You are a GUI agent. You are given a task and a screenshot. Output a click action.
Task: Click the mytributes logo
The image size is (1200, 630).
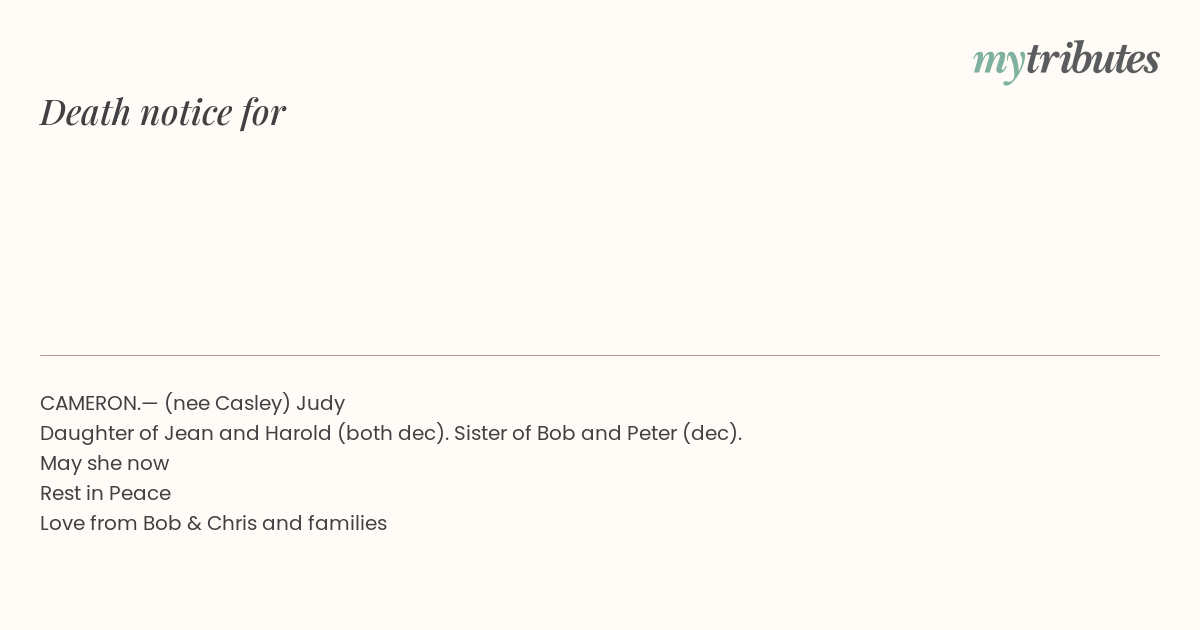click(1066, 60)
